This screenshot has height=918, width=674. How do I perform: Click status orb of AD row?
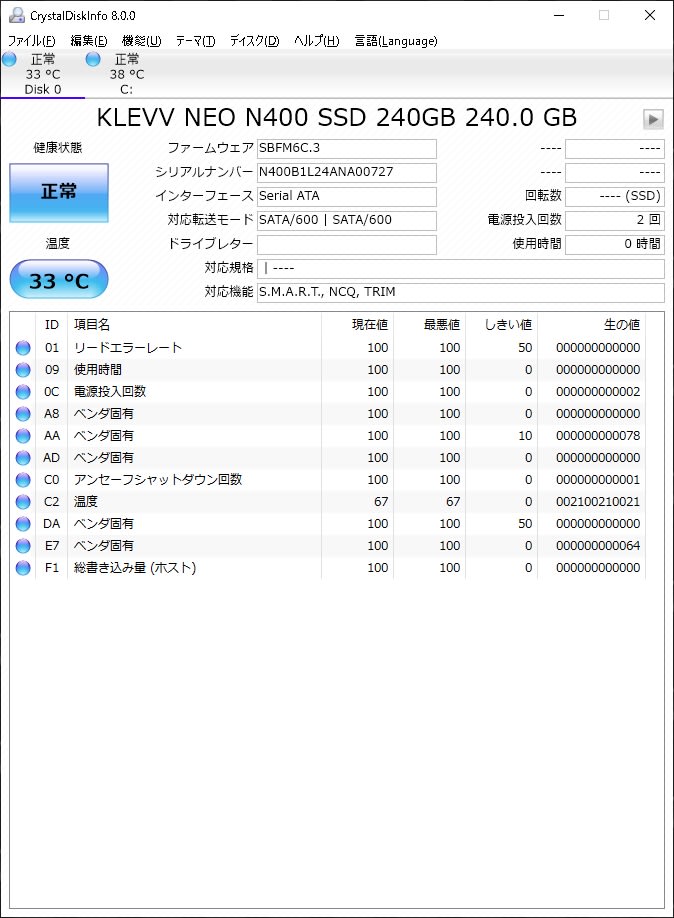pos(23,458)
